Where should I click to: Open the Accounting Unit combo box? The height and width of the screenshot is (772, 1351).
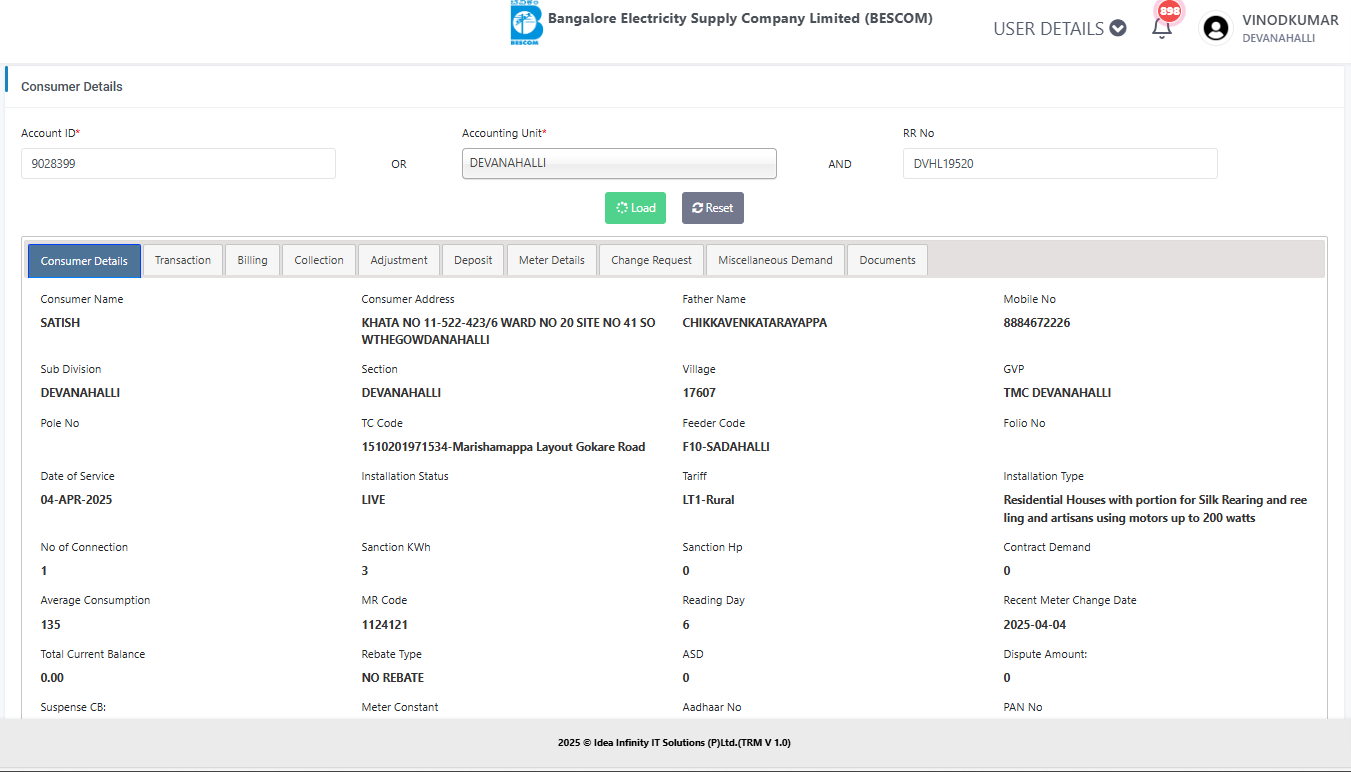click(x=619, y=163)
